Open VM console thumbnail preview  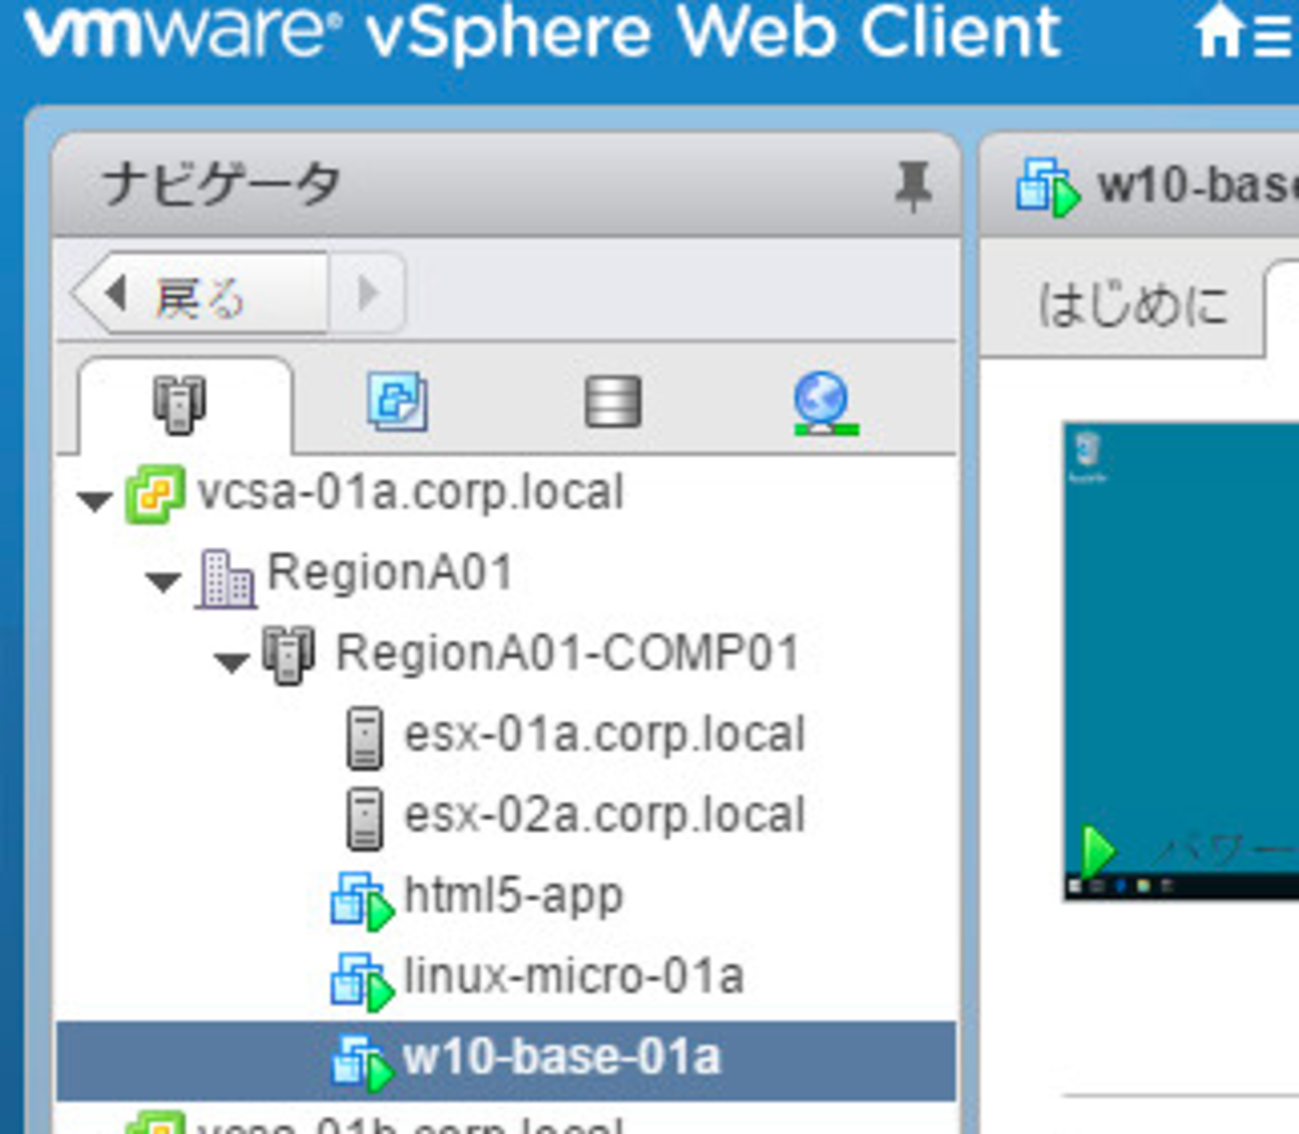[1181, 661]
